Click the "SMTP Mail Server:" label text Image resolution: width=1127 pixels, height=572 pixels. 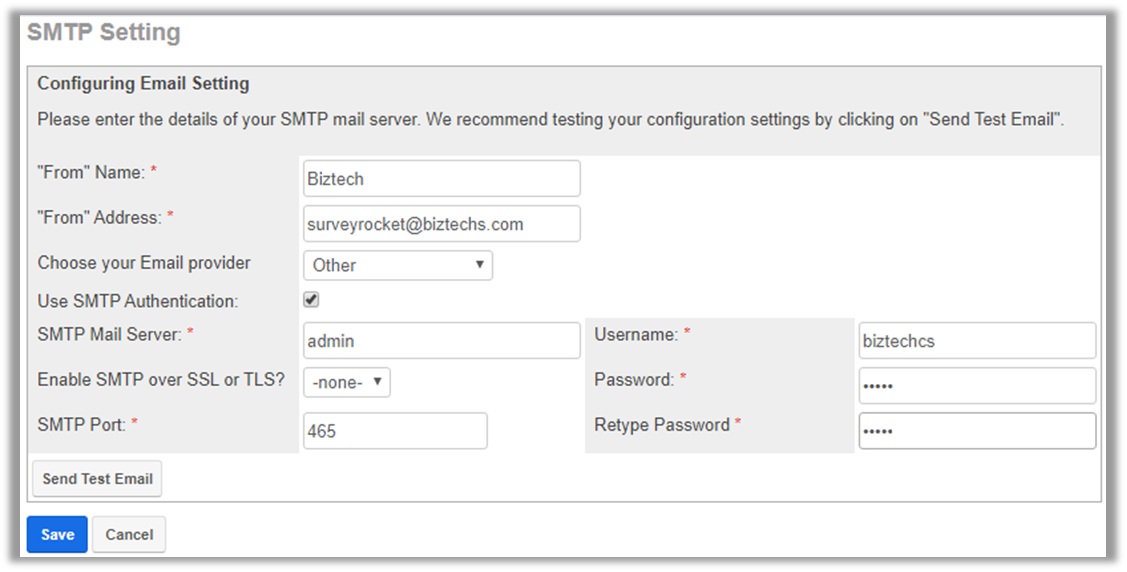click(109, 335)
